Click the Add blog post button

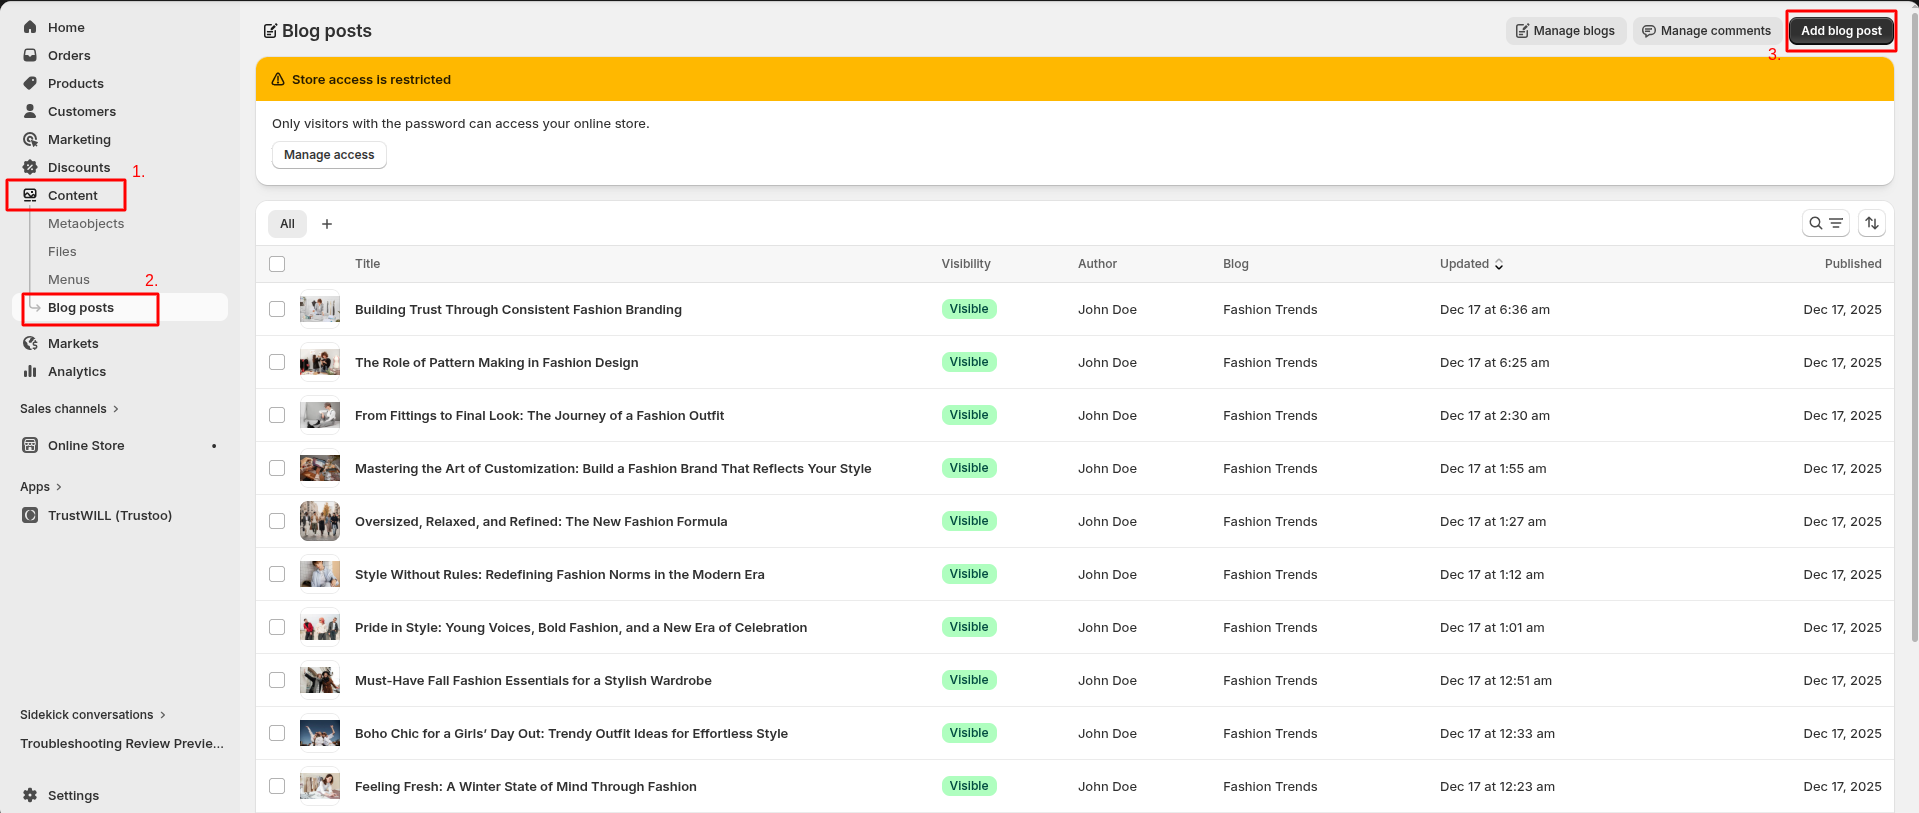[x=1841, y=31]
